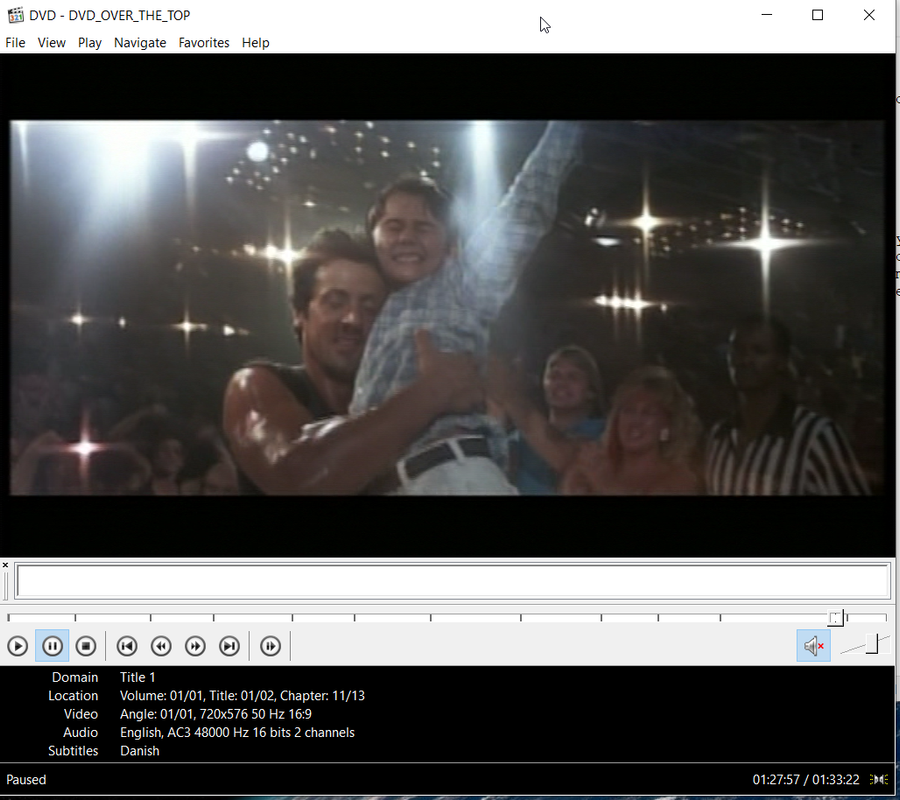Click the Subtitles value Danish
This screenshot has width=900, height=800.
(139, 751)
